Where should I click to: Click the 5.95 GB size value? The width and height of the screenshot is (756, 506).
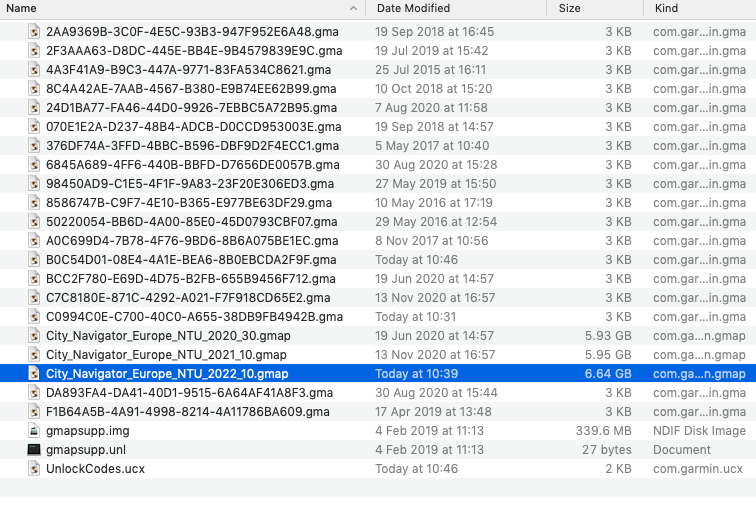[x=608, y=355]
